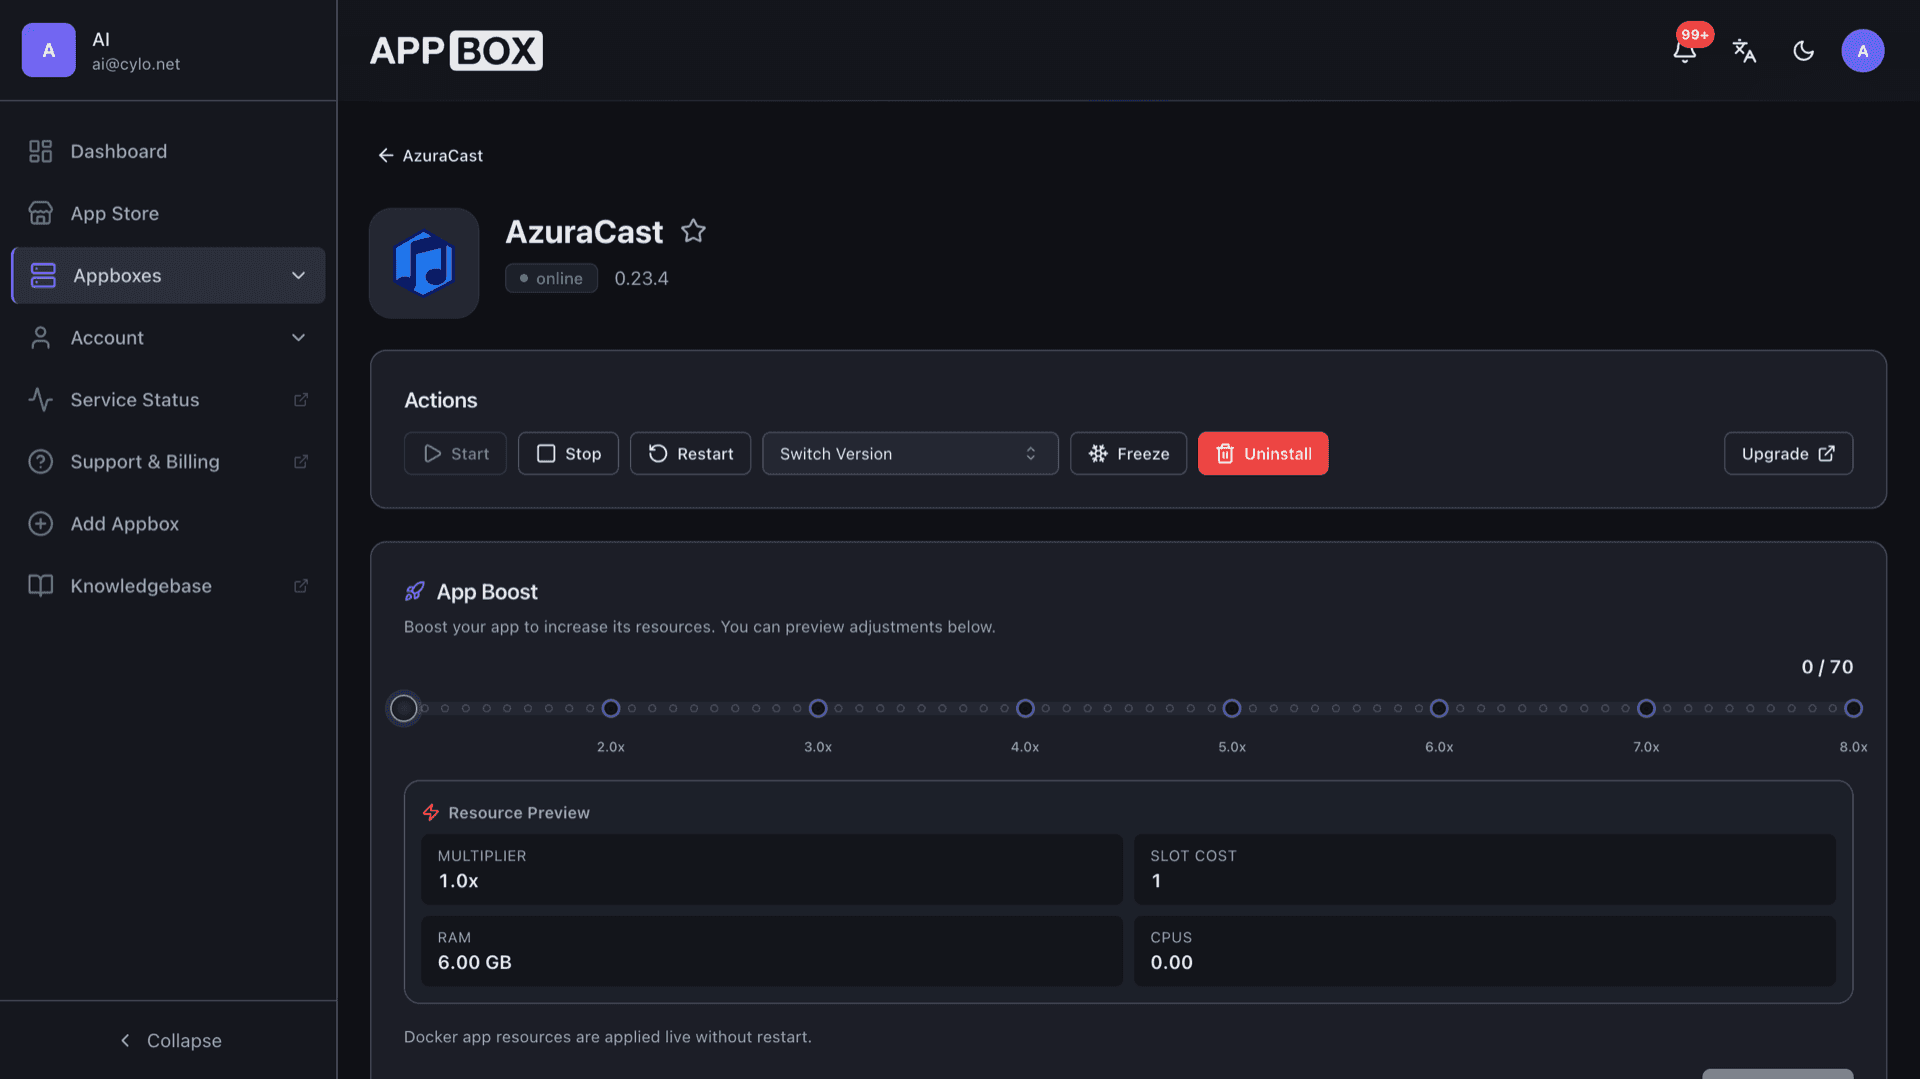This screenshot has width=1920, height=1079.
Task: Open Knowledgebase sidebar link
Action: [x=168, y=585]
